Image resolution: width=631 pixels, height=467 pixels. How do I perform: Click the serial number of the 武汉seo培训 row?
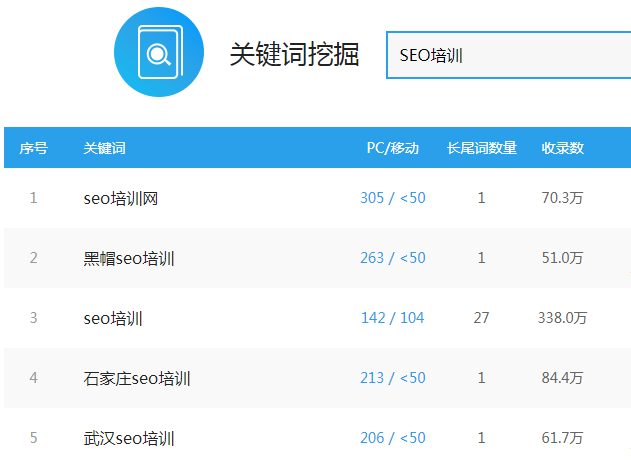(34, 438)
